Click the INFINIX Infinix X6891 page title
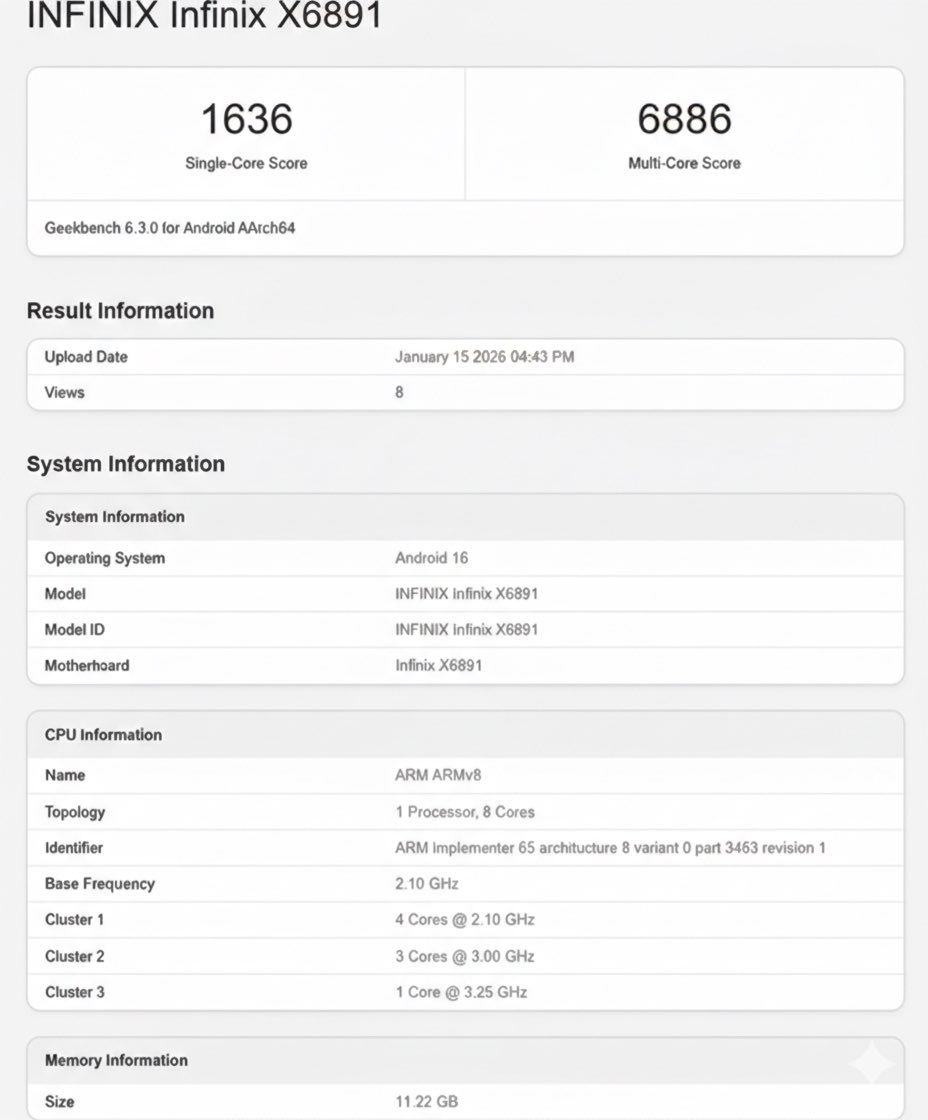The height and width of the screenshot is (1120, 928). click(x=207, y=16)
